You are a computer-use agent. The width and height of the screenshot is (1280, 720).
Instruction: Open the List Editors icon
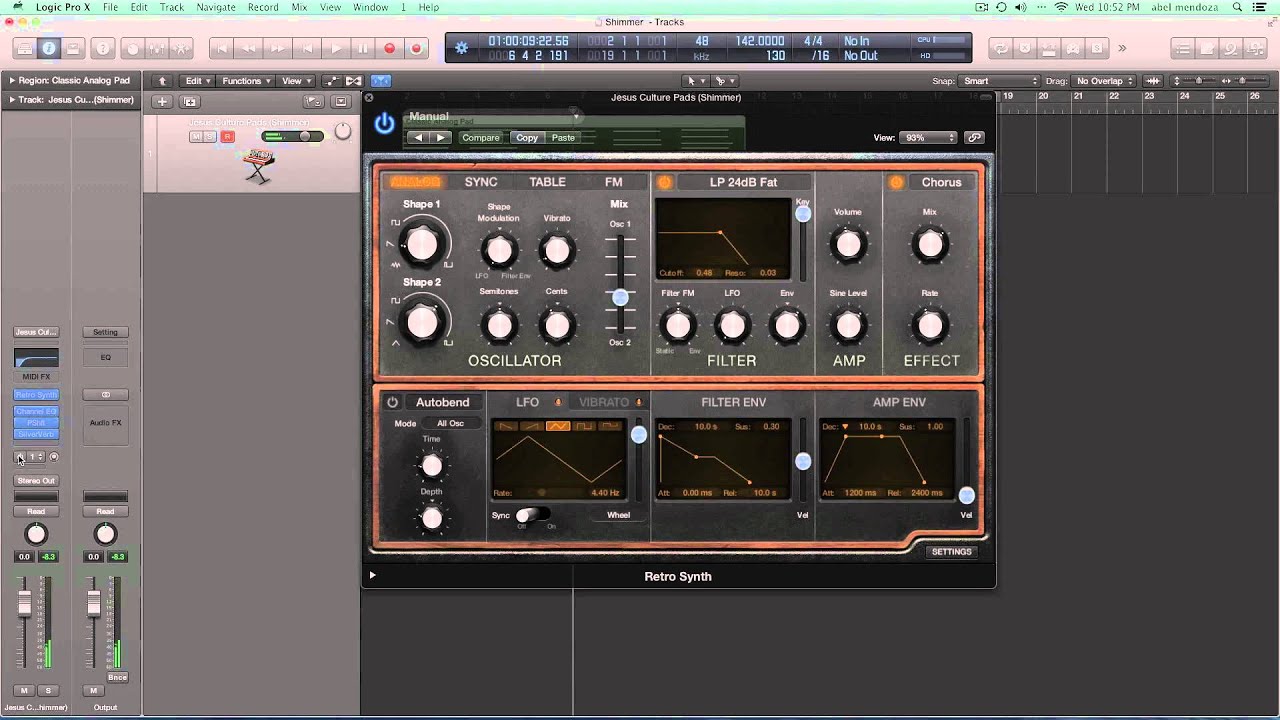pyautogui.click(x=1183, y=48)
